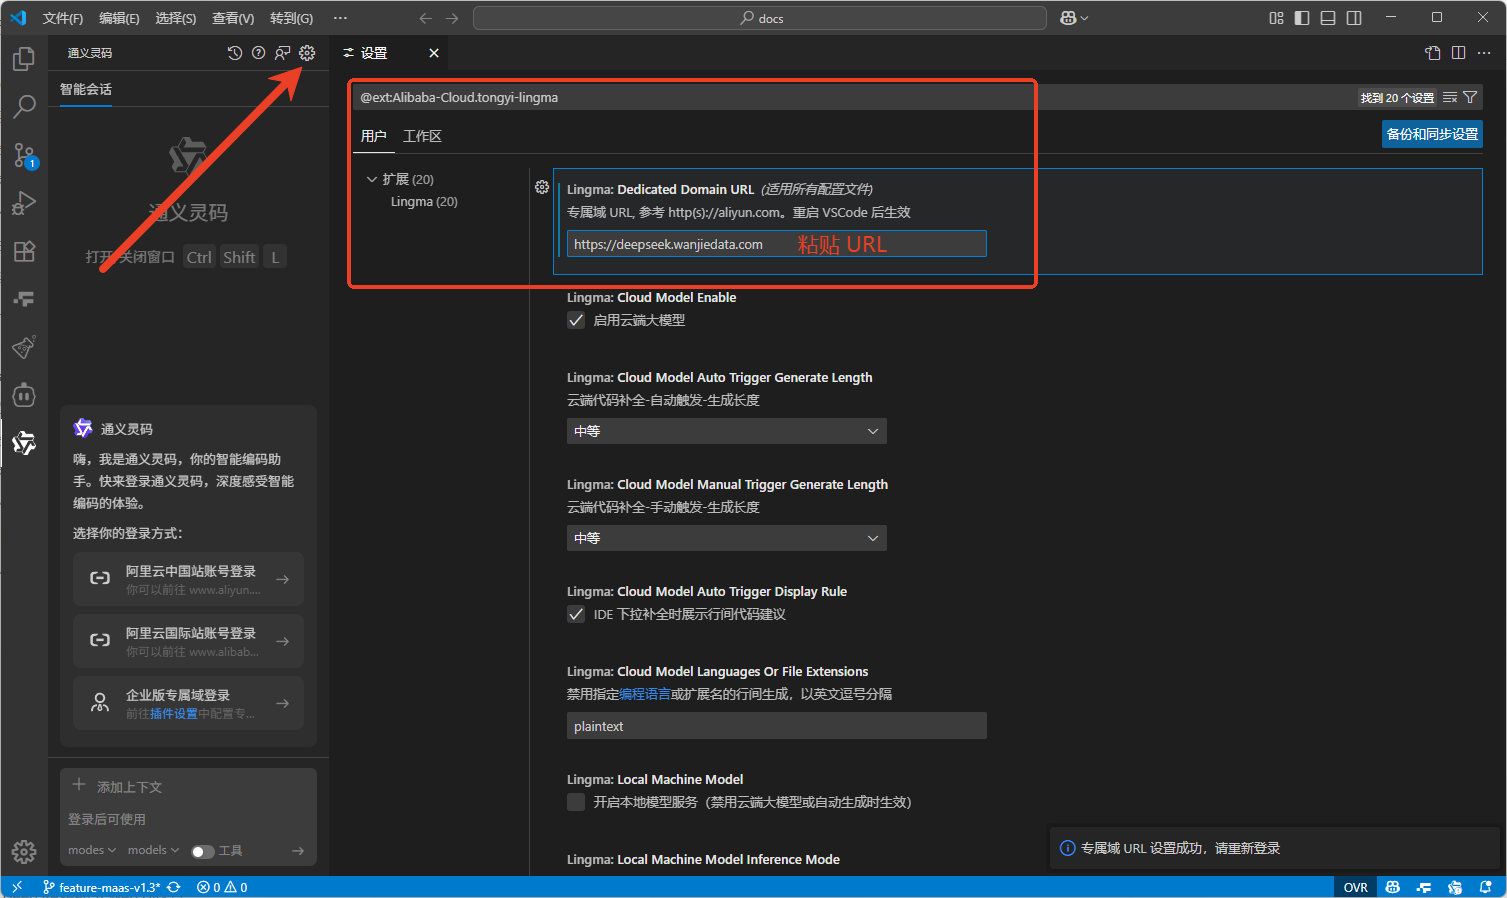This screenshot has height=898, width=1507.
Task: Toggle OVR overtype mode in the status bar
Action: click(x=1355, y=887)
